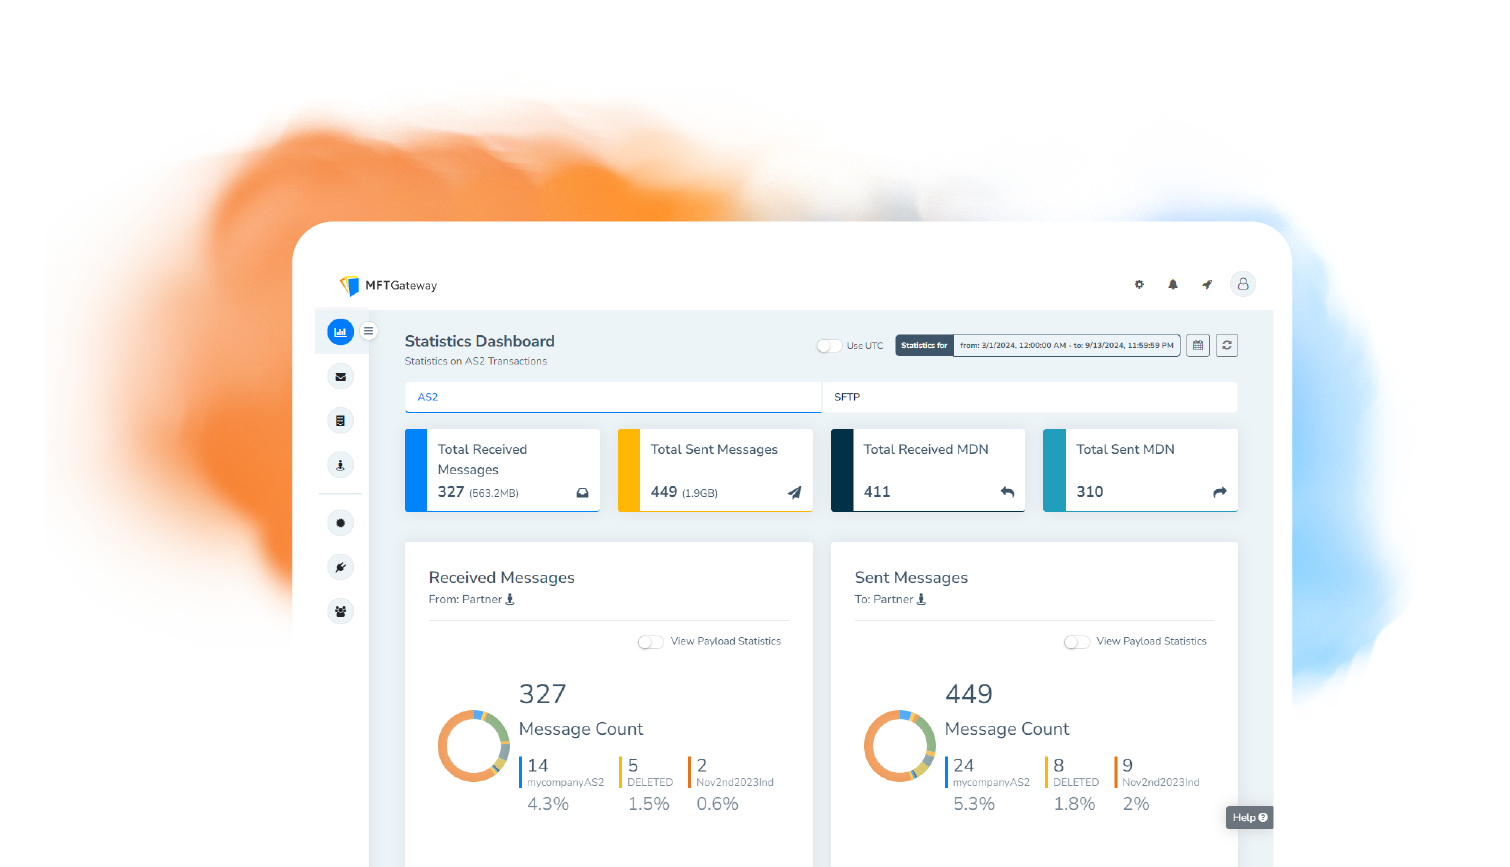This screenshot has height=867, width=1510.
Task: Switch to the SFTP tab
Action: 1030,397
